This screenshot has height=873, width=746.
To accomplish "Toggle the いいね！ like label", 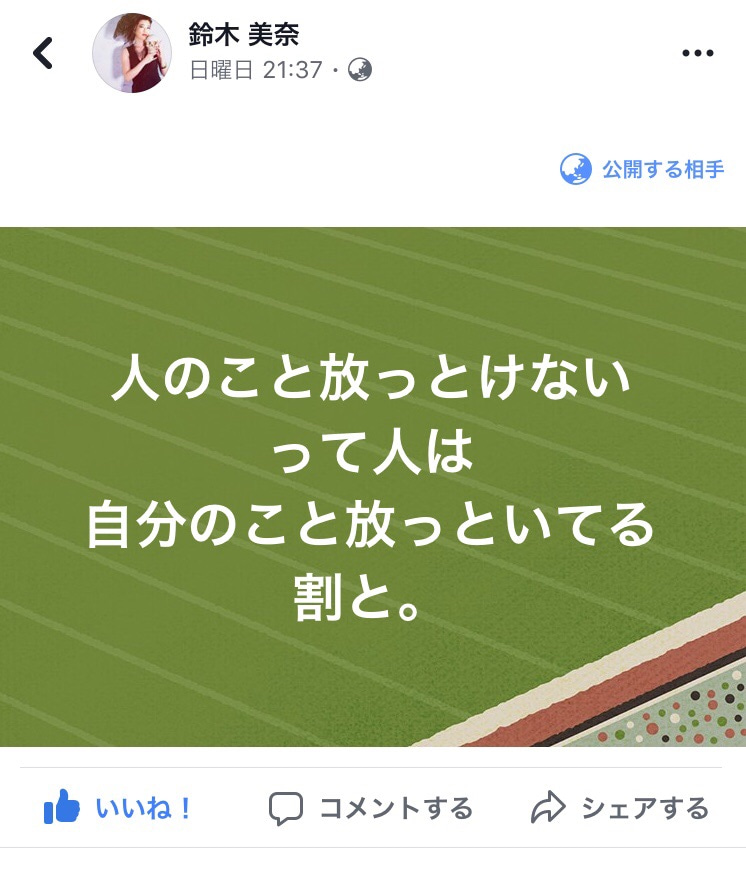I will pyautogui.click(x=144, y=808).
